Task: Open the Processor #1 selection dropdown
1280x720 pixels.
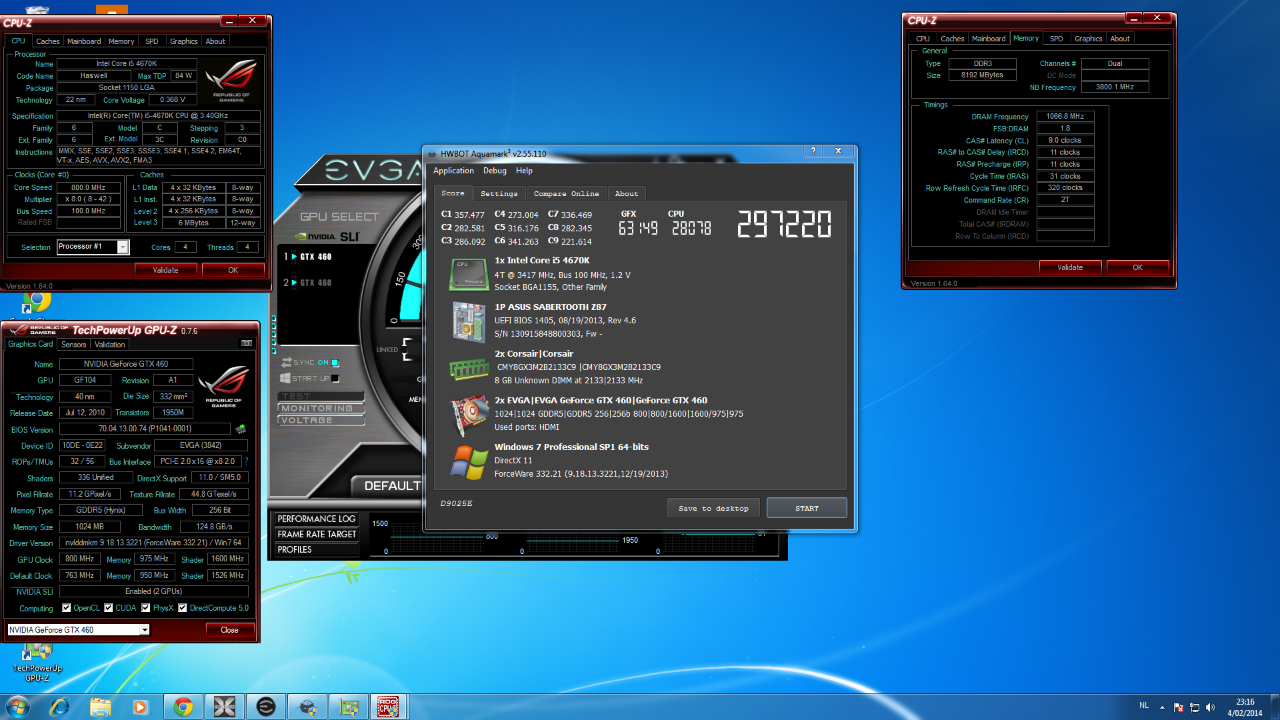Action: point(93,247)
